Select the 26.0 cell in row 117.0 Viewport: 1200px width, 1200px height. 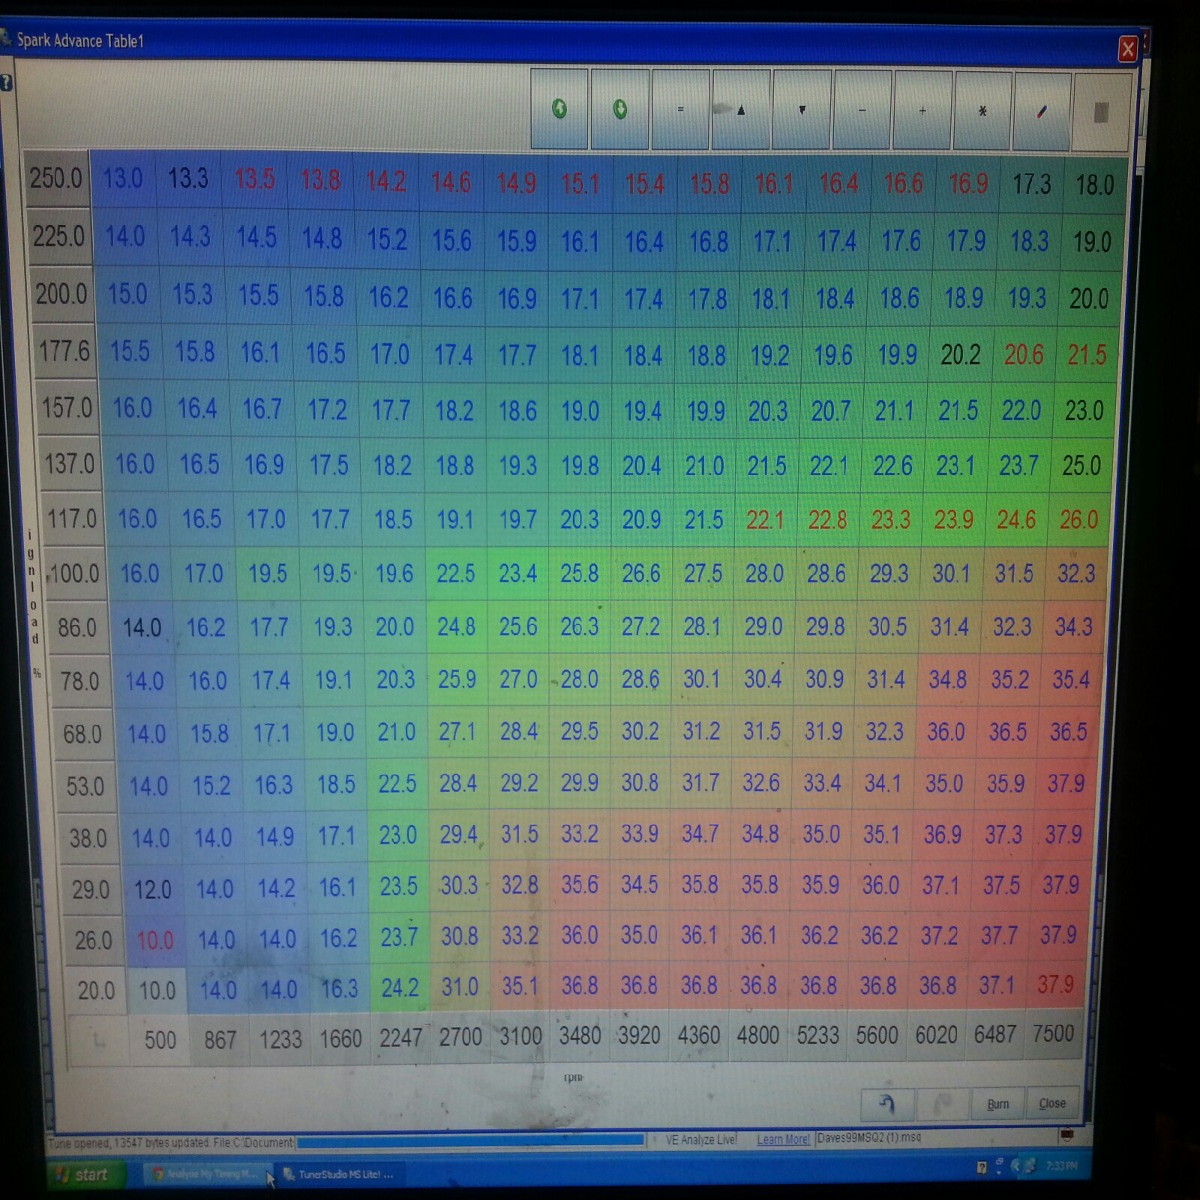[x=1079, y=520]
